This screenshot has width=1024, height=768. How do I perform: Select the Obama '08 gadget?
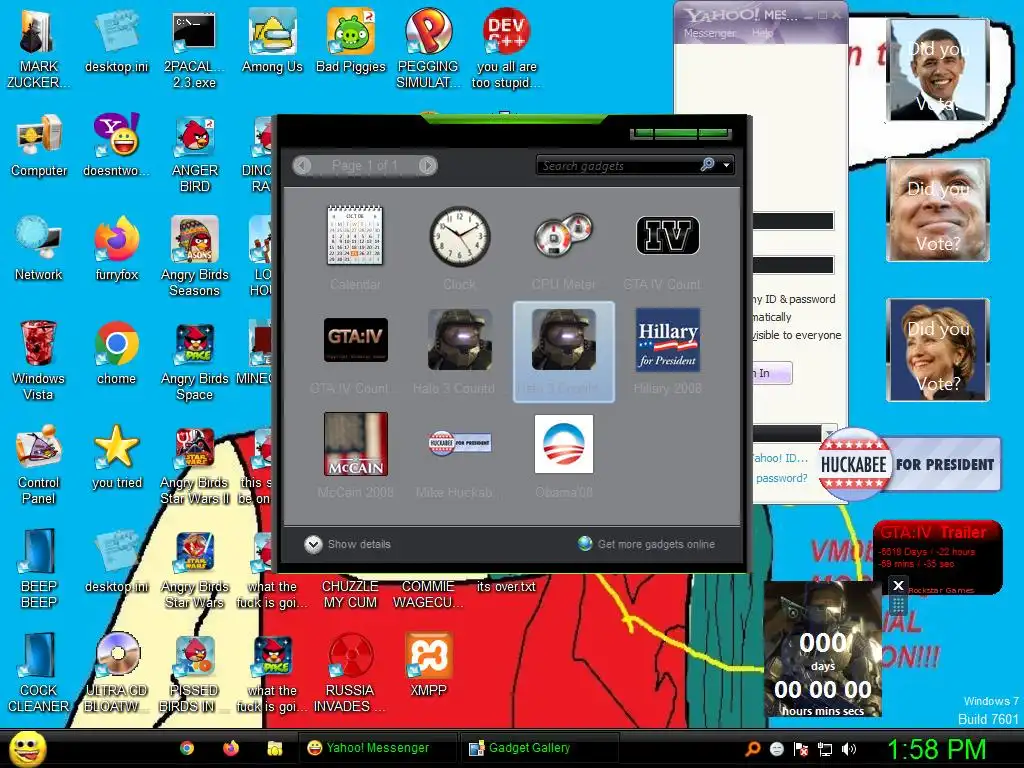pyautogui.click(x=564, y=443)
